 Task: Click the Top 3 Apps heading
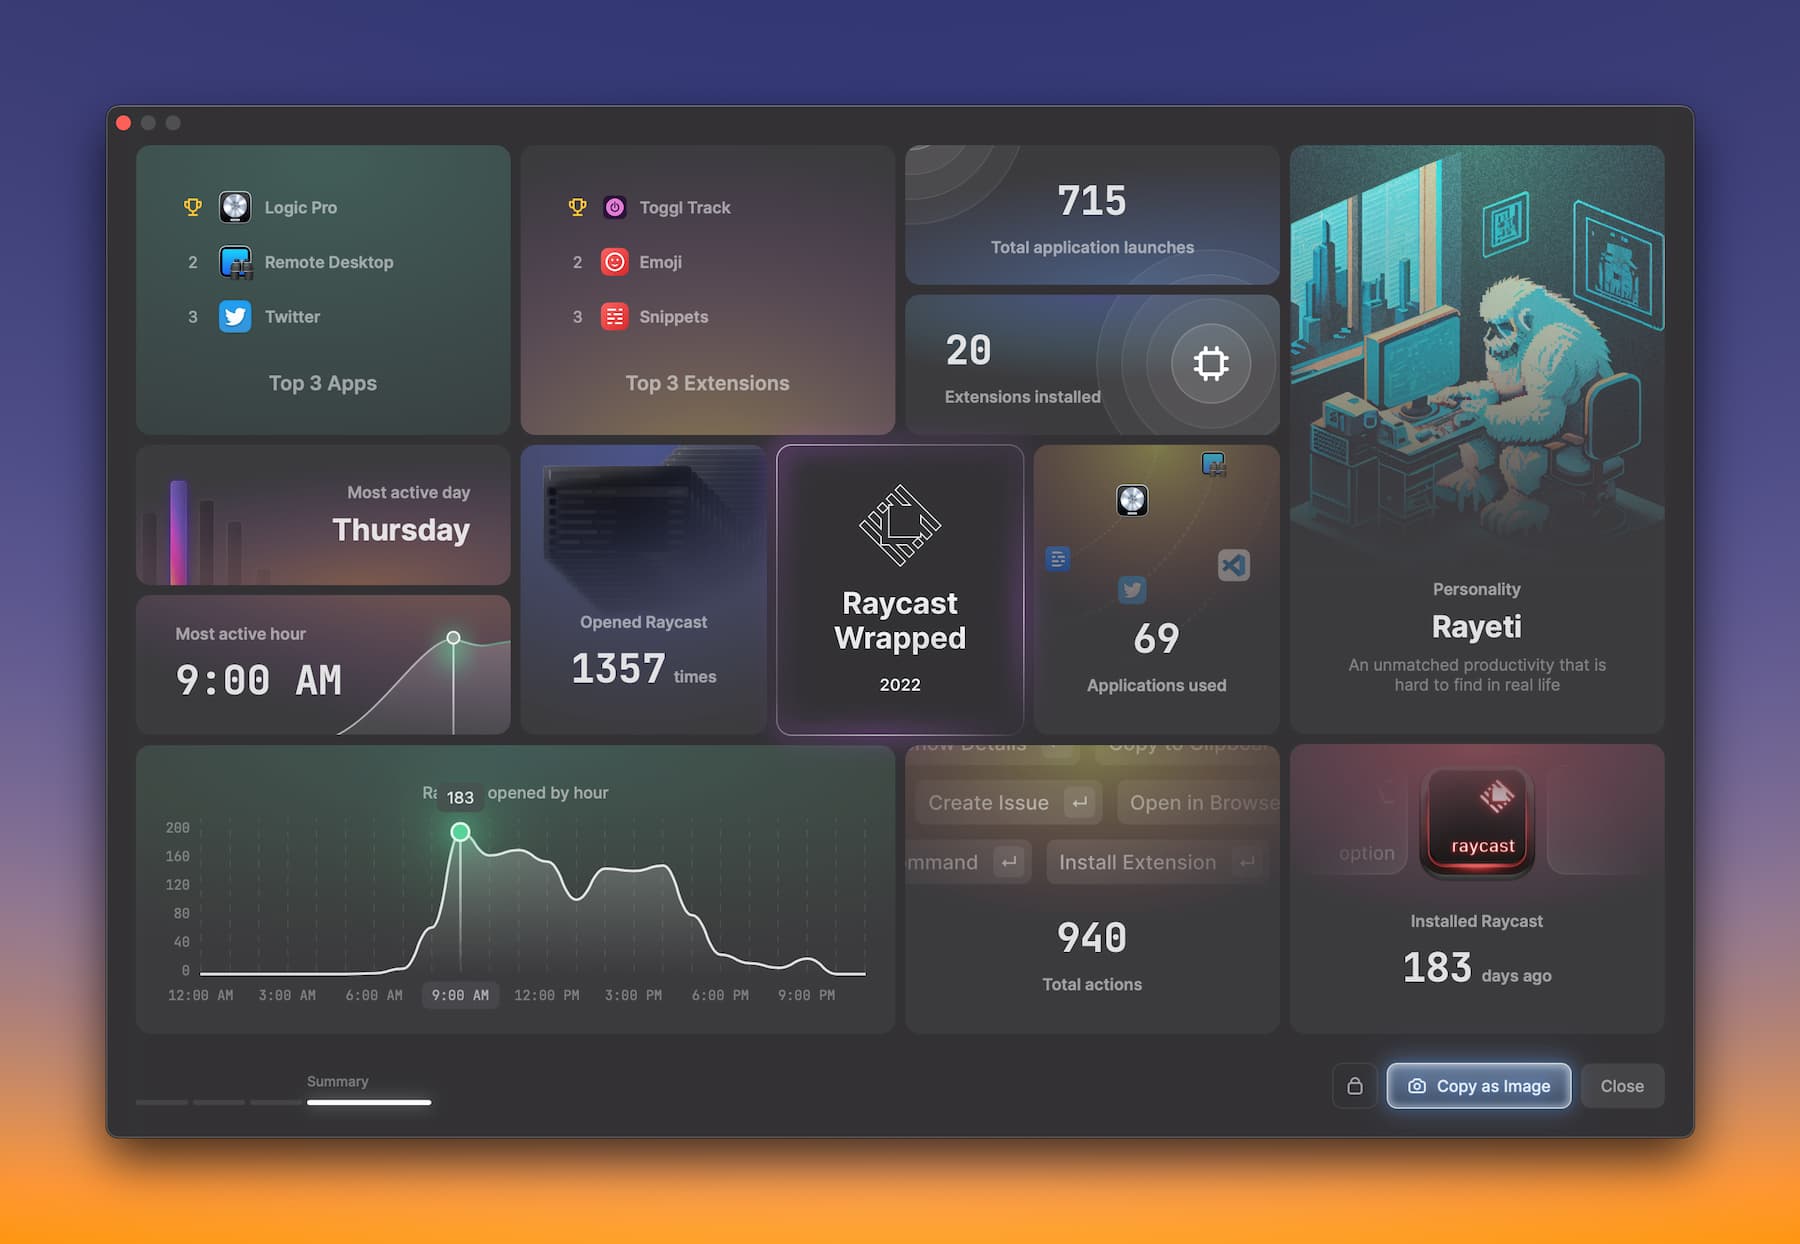coord(323,383)
